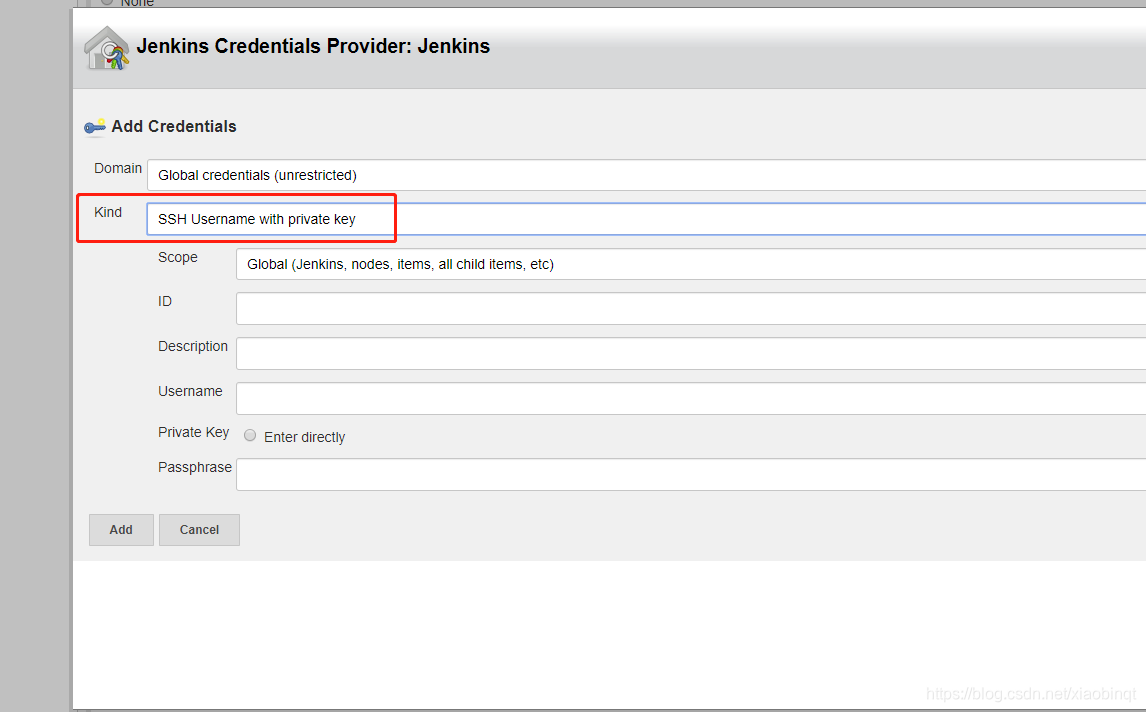Click the Add Credentials heading text
The width and height of the screenshot is (1146, 712).
coord(174,126)
